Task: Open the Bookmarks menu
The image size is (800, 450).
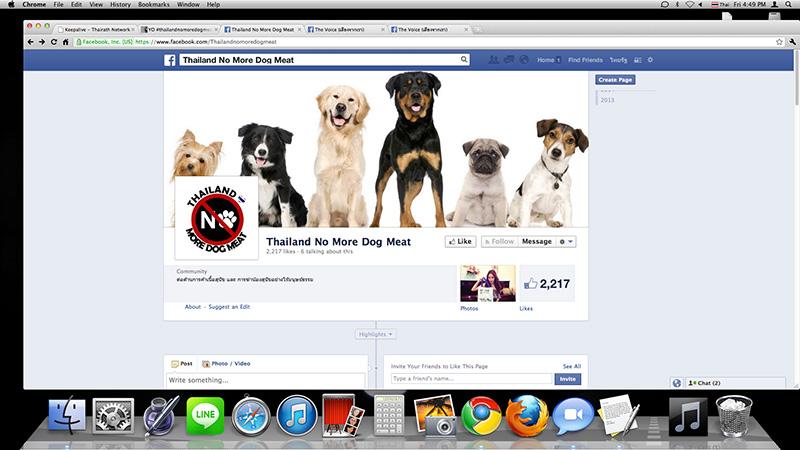Action: point(154,4)
